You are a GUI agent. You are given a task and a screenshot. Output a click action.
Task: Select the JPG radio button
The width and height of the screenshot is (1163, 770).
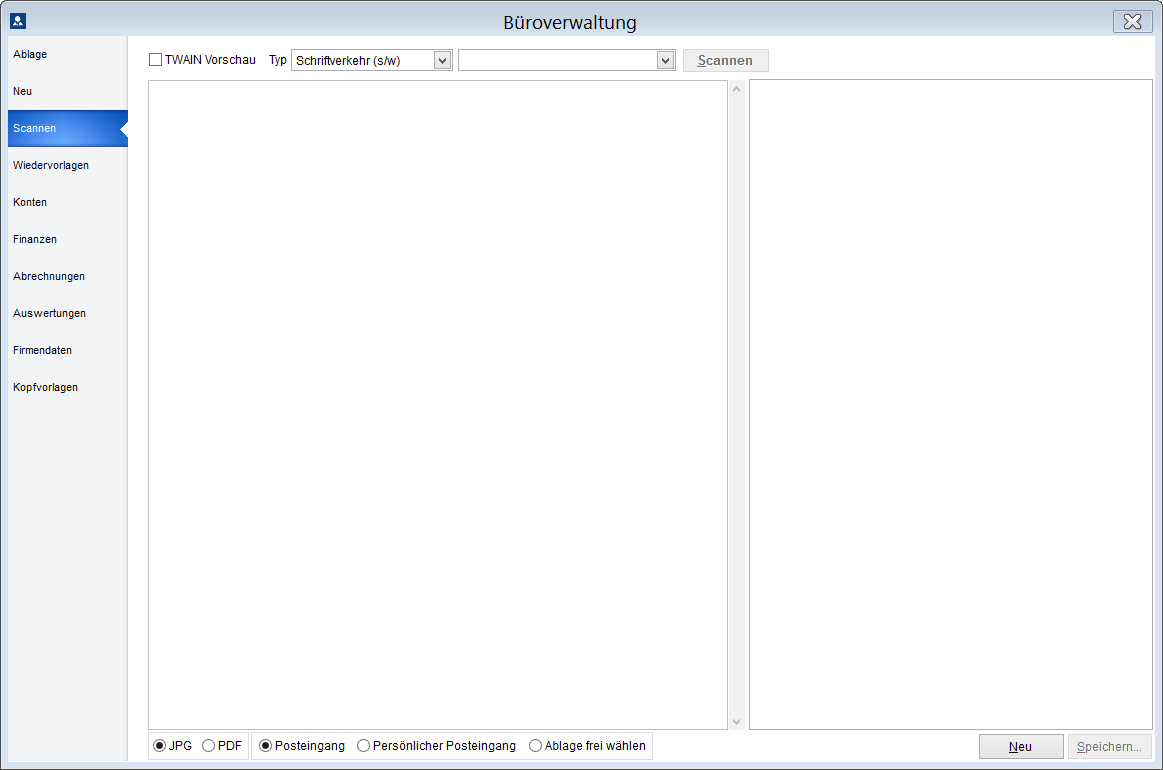click(159, 746)
